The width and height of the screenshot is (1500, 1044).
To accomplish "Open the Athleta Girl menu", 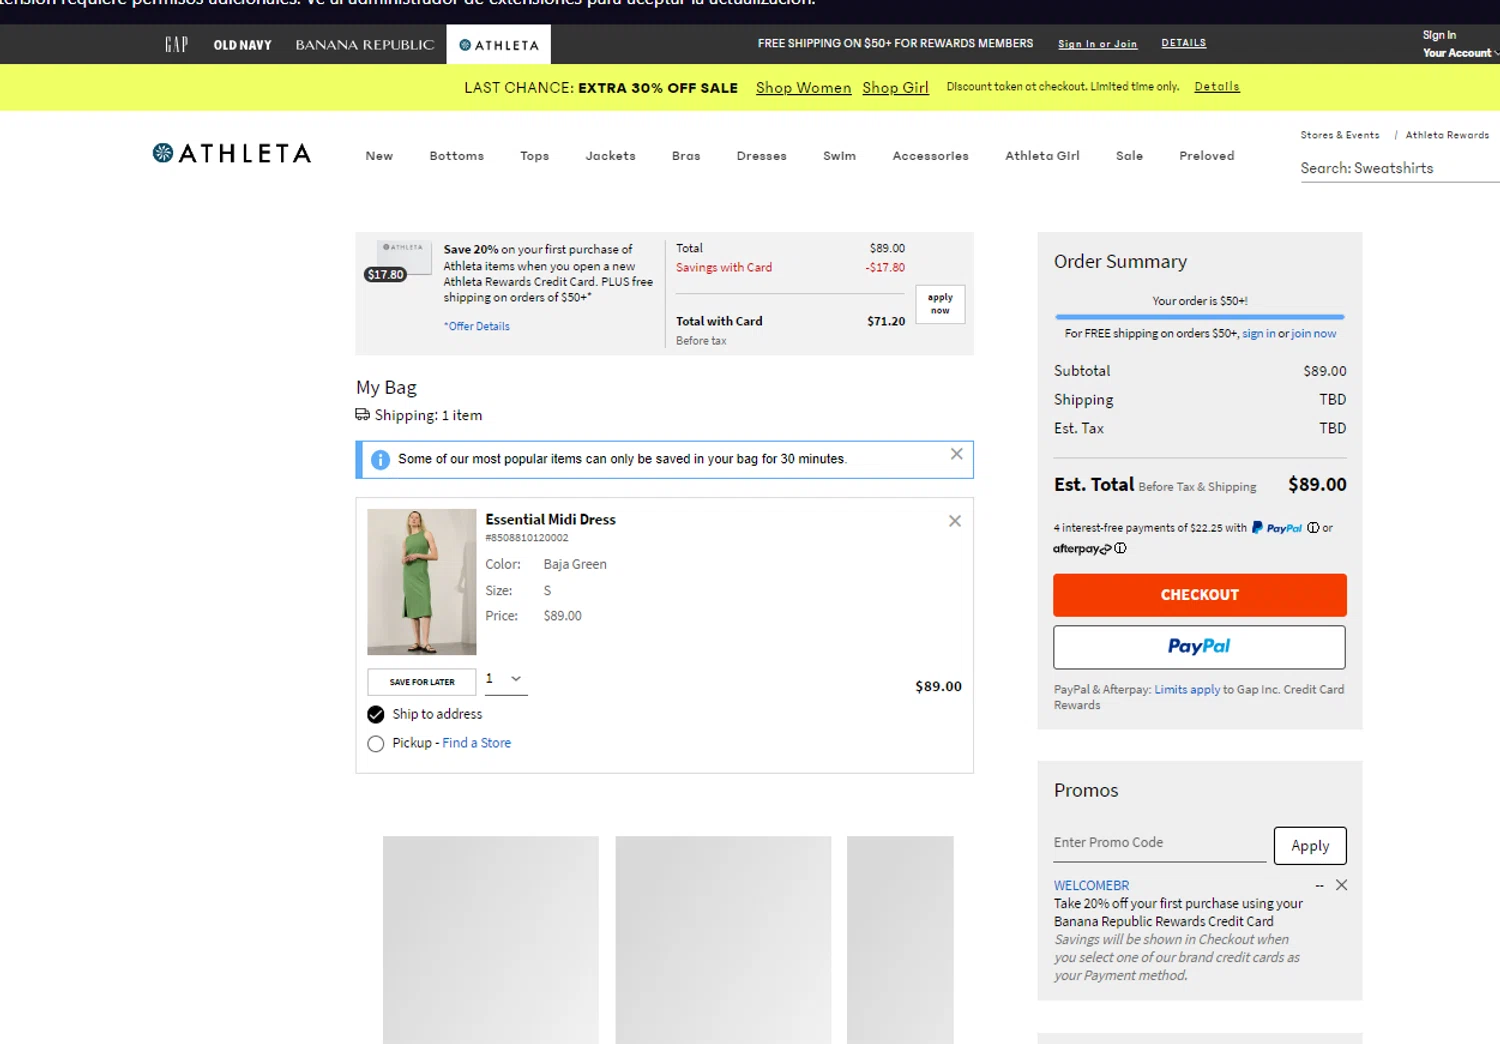I will [1043, 156].
